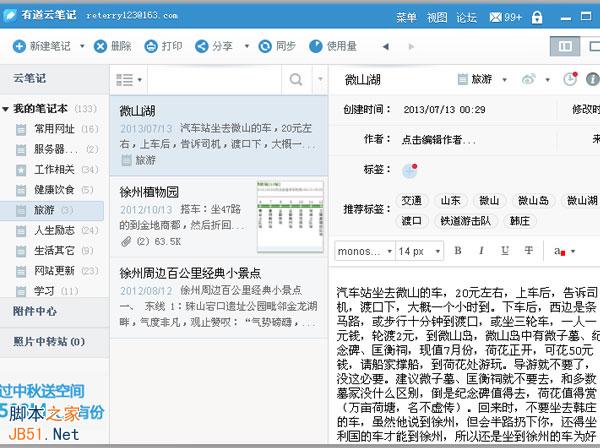The width and height of the screenshot is (600, 448).
Task: Click the 分享 (share) toolbar icon
Action: tap(201, 46)
